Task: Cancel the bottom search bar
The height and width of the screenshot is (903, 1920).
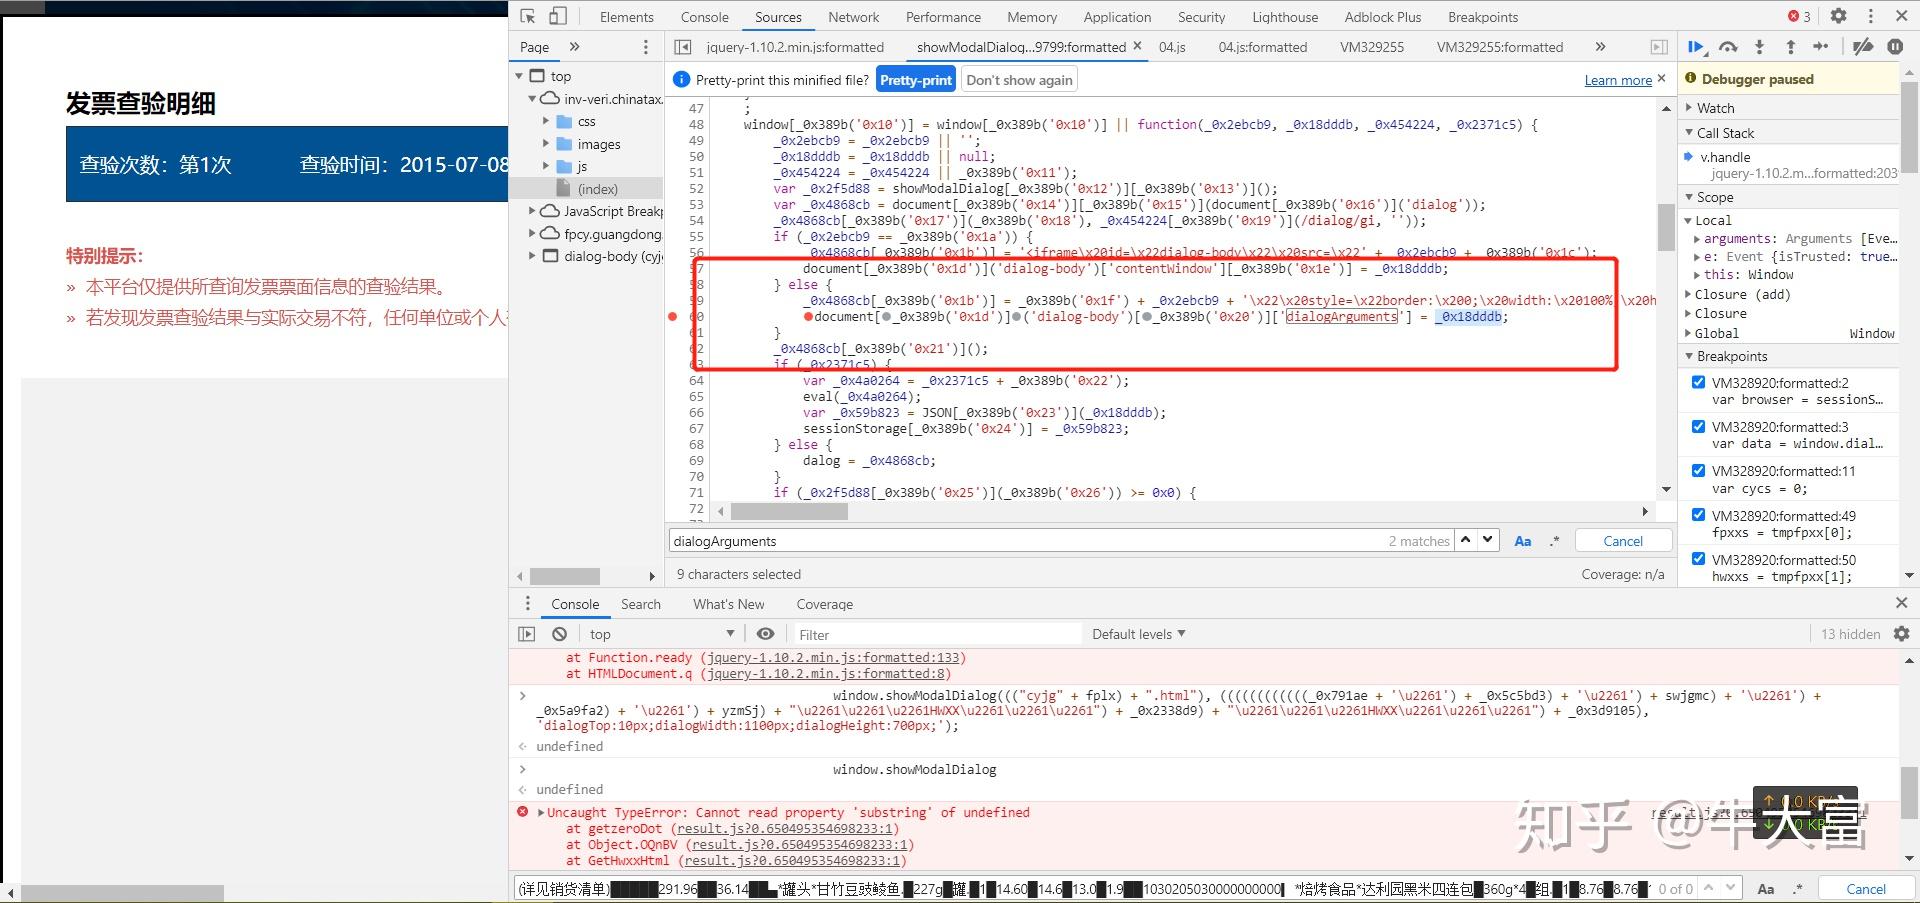Action: [1866, 889]
